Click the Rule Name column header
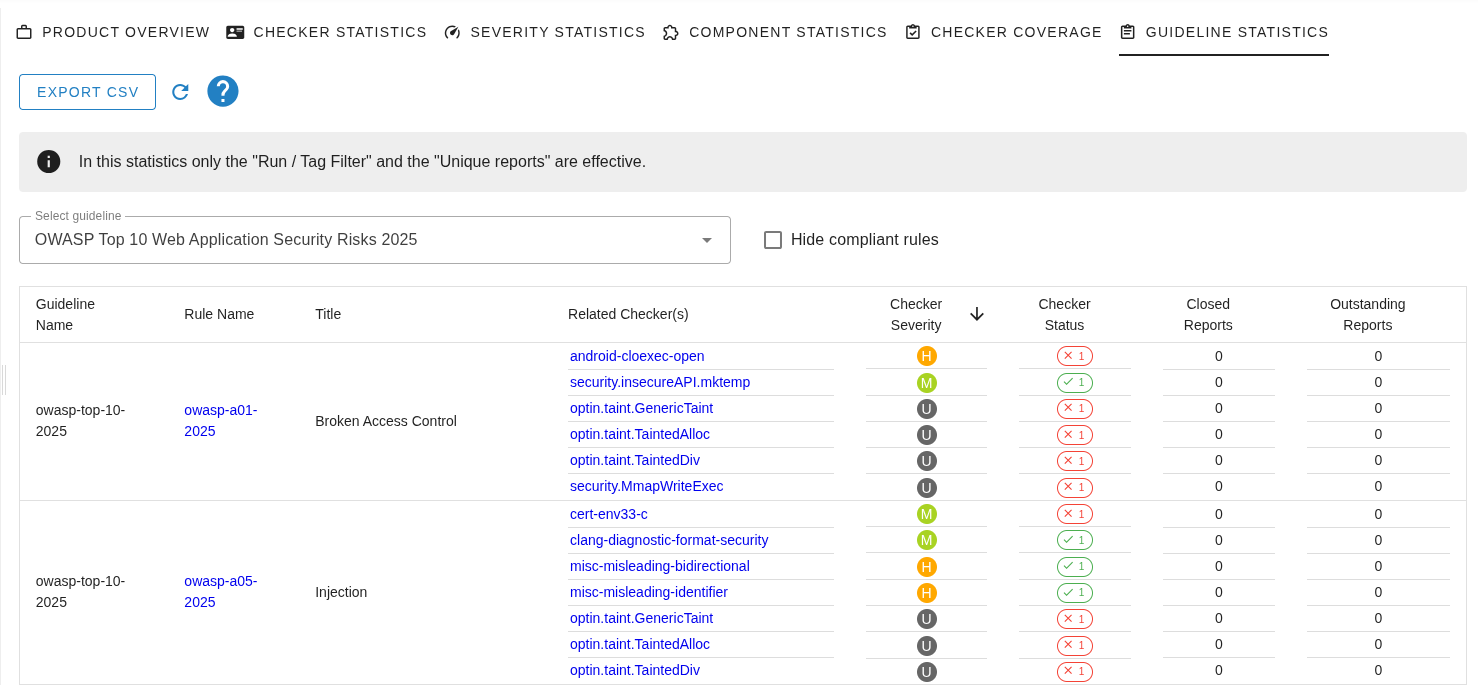The image size is (1478, 685). [x=219, y=314]
